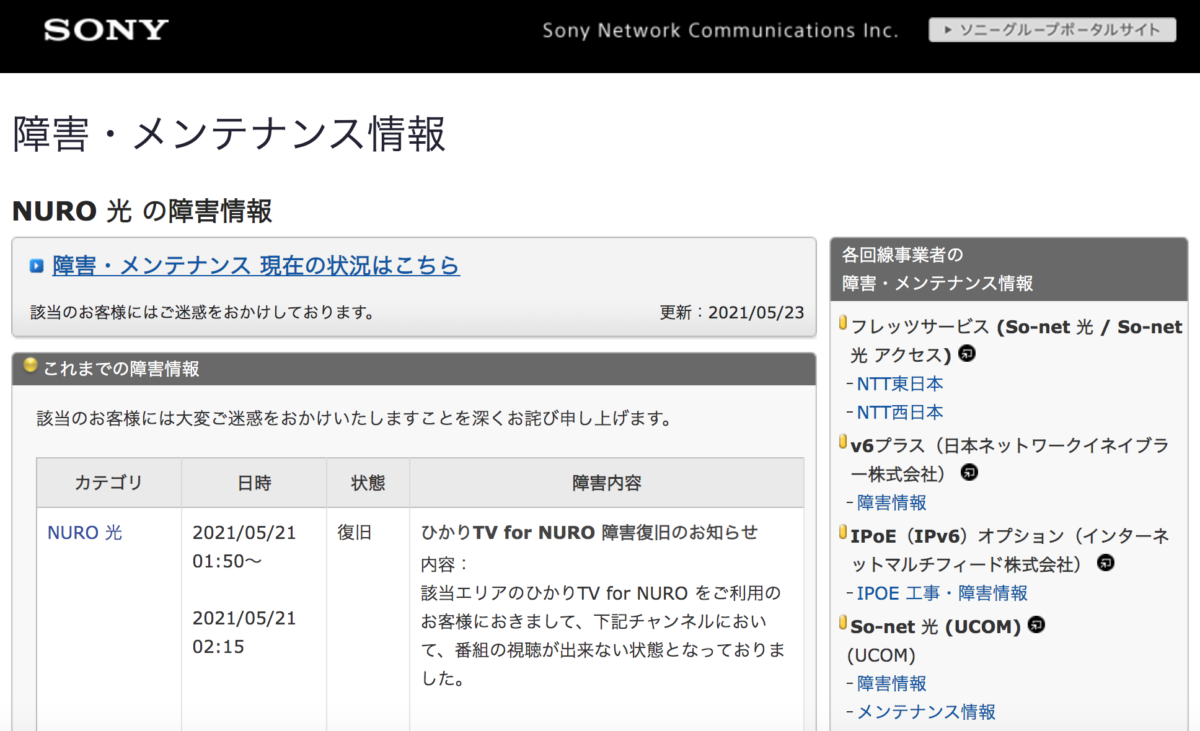Open 障害情報 link under v6プラス

(892, 502)
